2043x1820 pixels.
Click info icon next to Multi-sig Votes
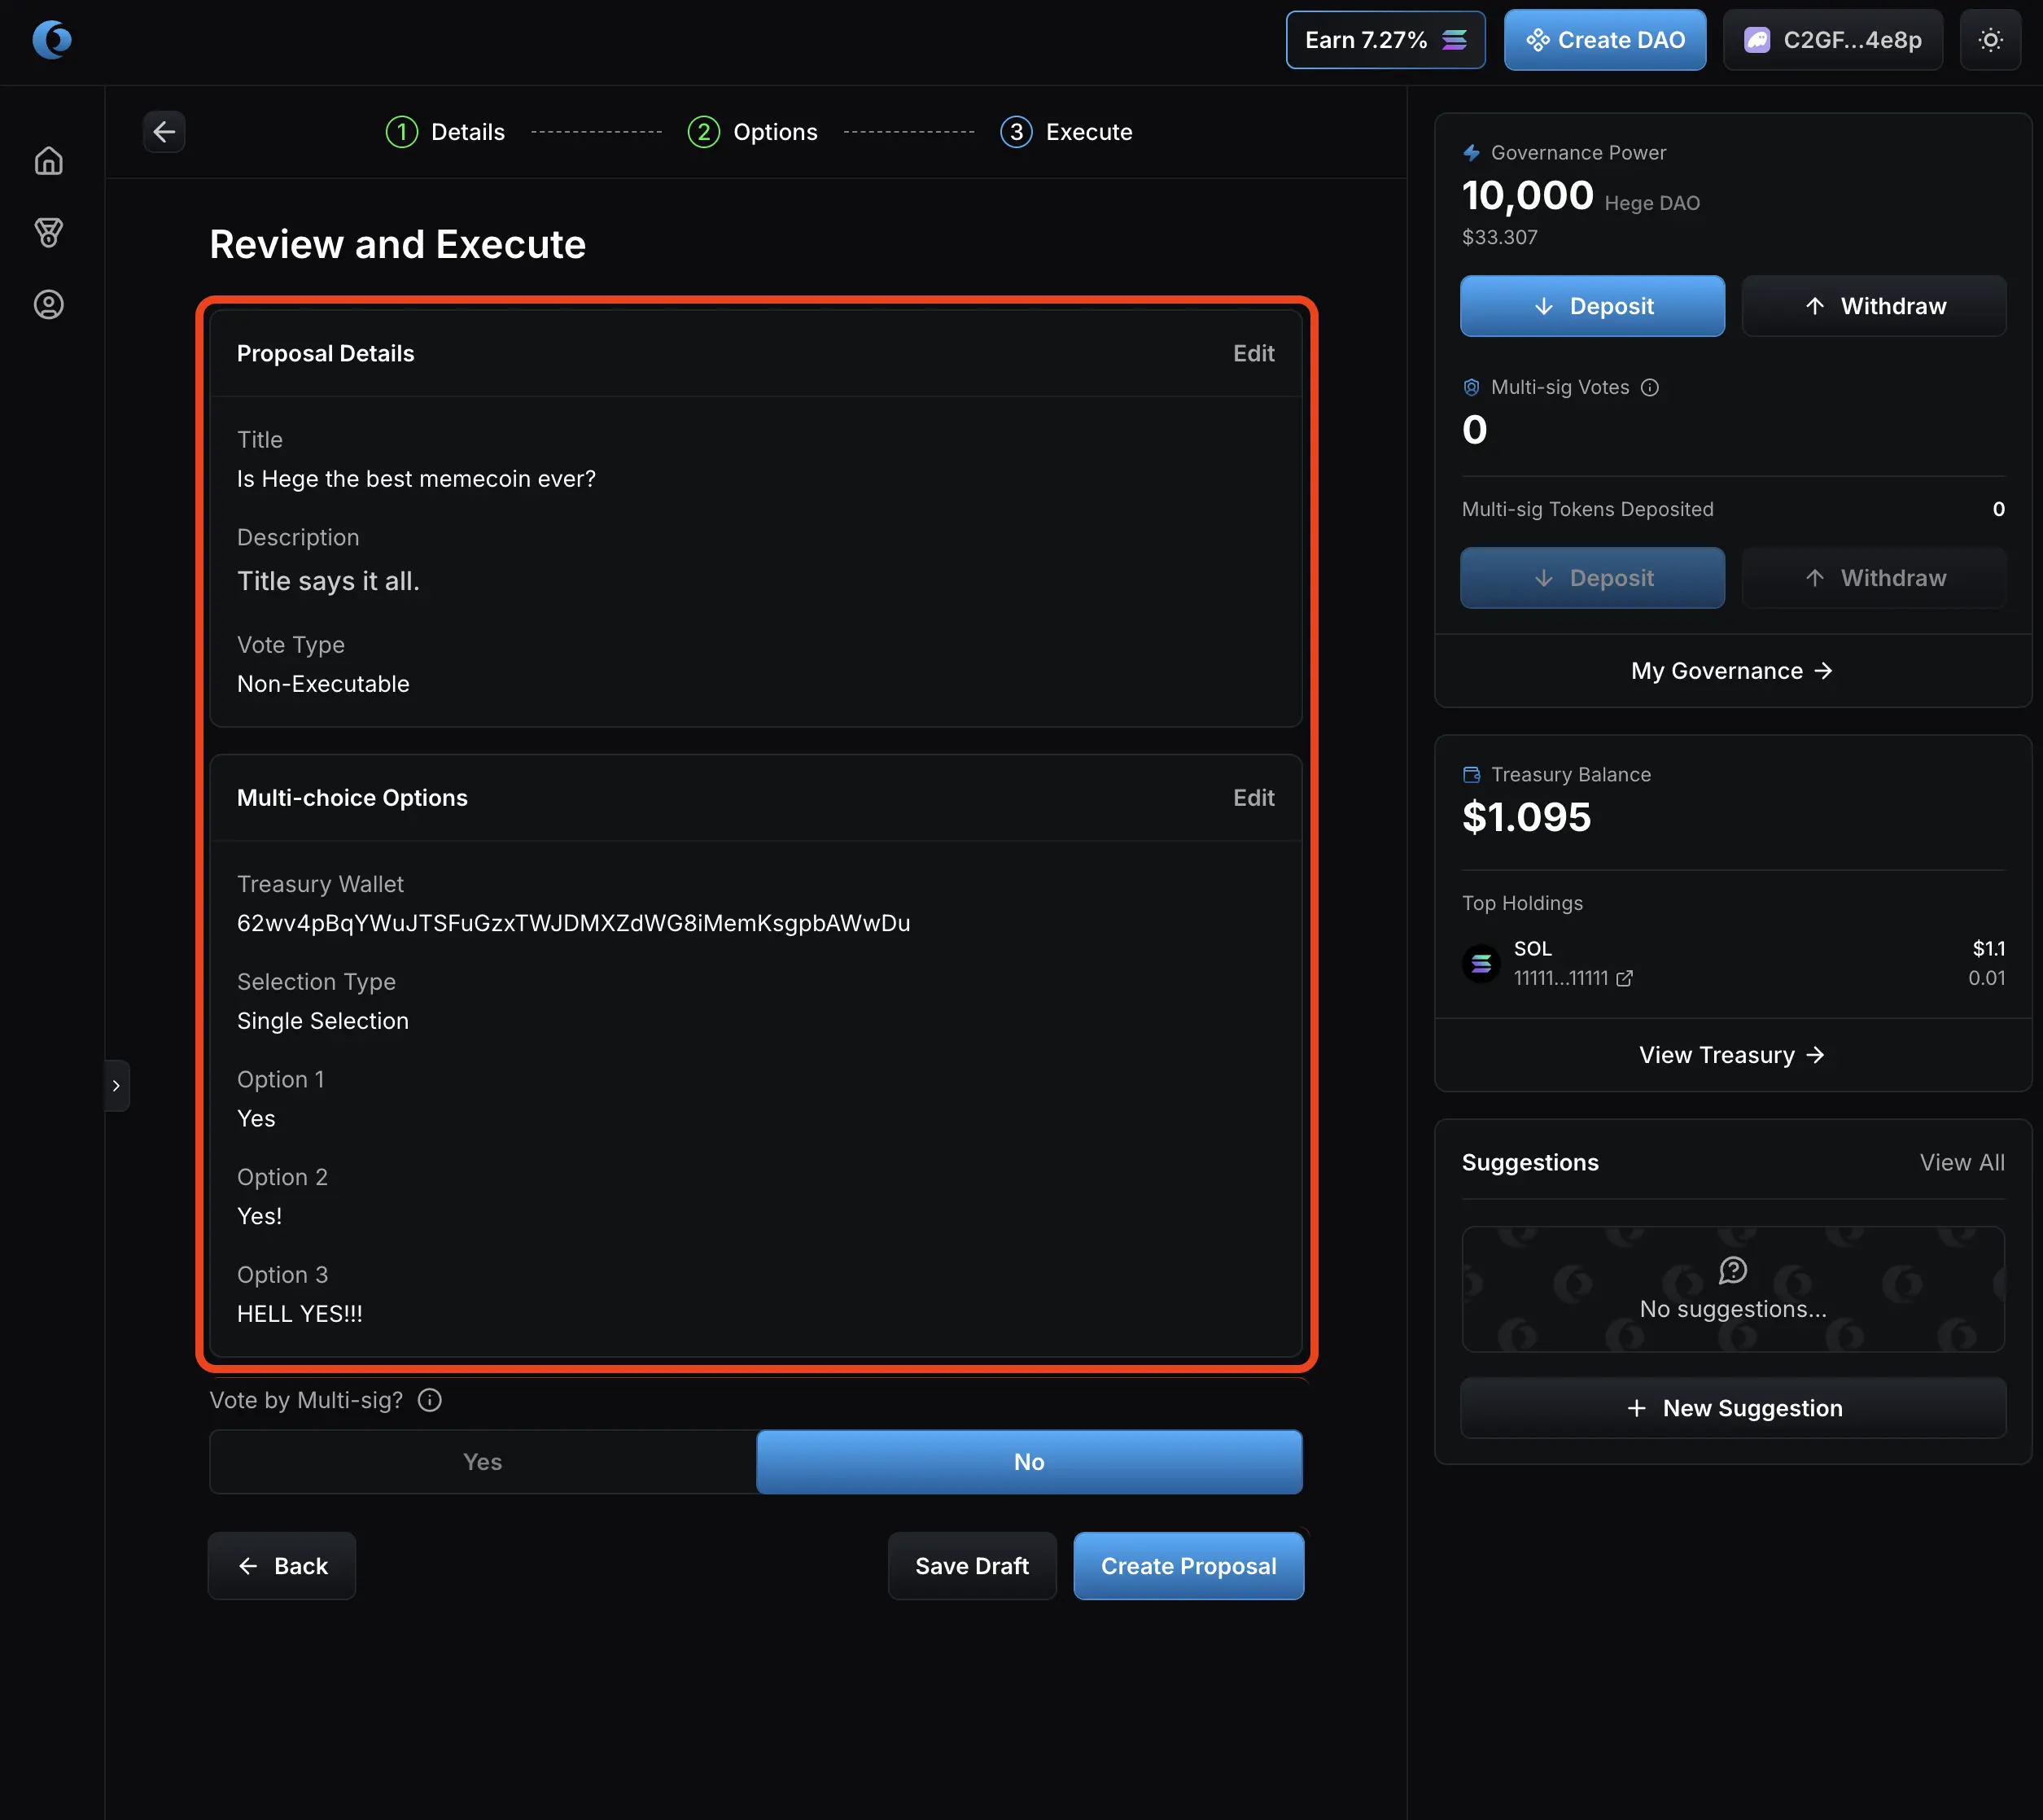click(1650, 387)
